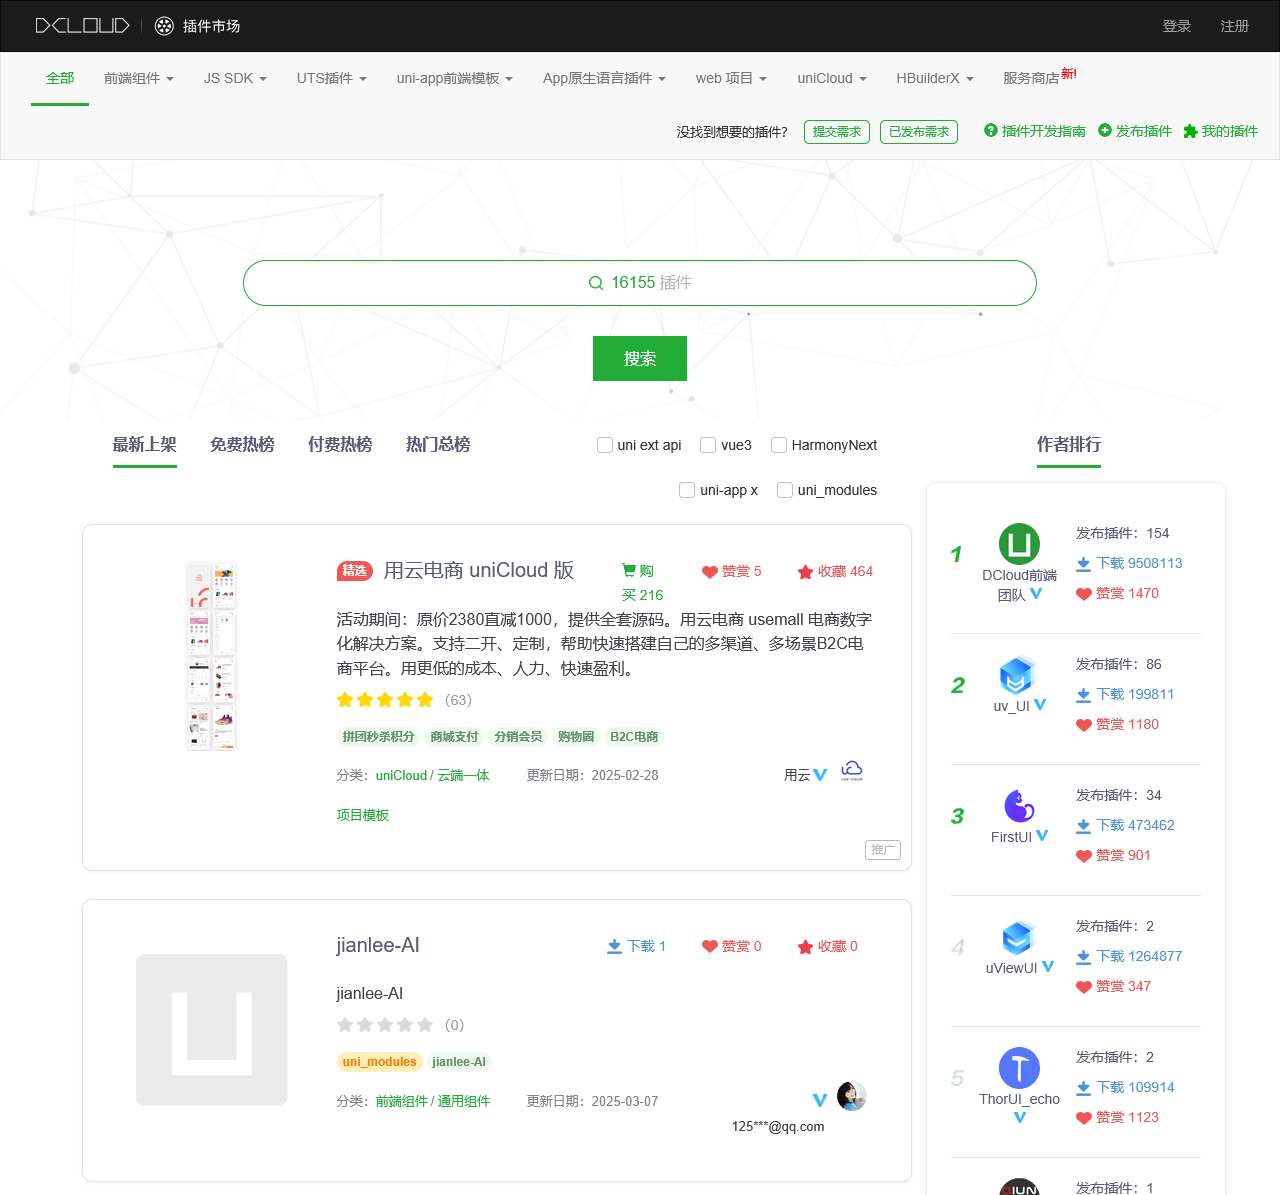Open the 服务商店 nav item
Image resolution: width=1280 pixels, height=1195 pixels.
(x=1031, y=78)
